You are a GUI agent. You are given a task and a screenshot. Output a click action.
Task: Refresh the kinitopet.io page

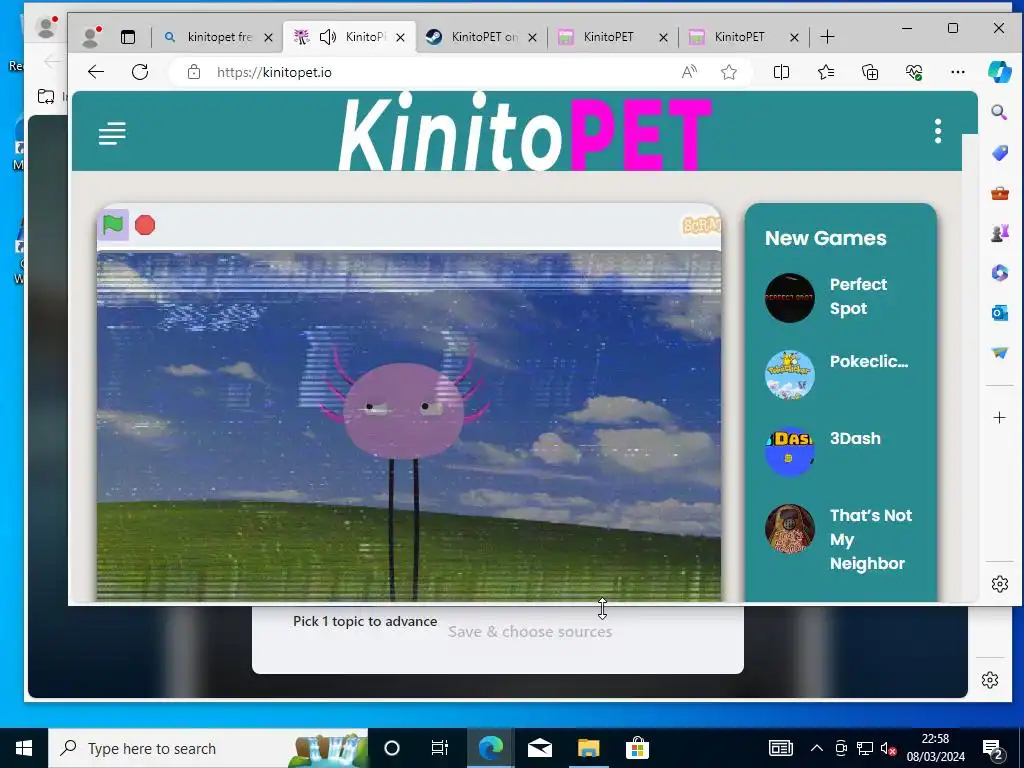pos(140,72)
